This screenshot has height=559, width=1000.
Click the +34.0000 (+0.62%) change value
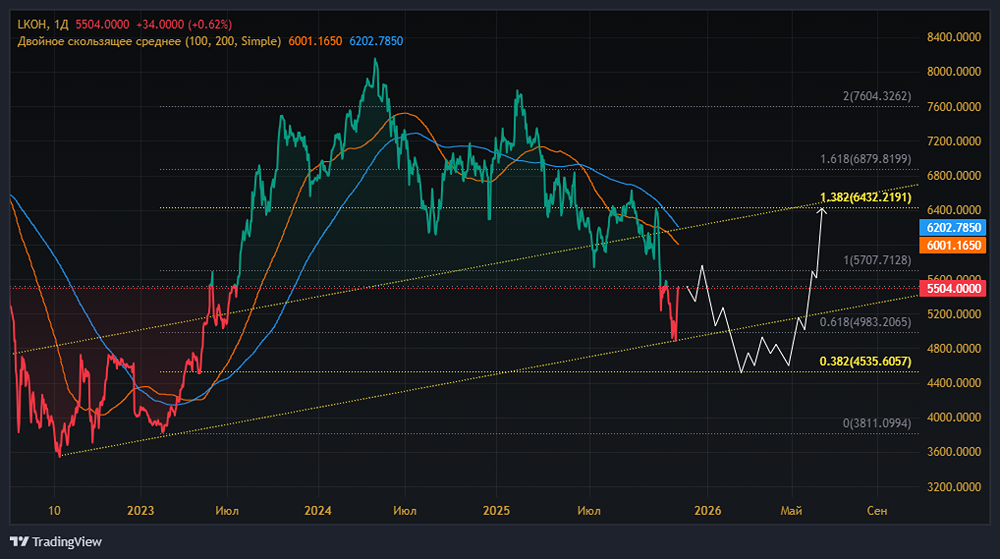point(184,24)
